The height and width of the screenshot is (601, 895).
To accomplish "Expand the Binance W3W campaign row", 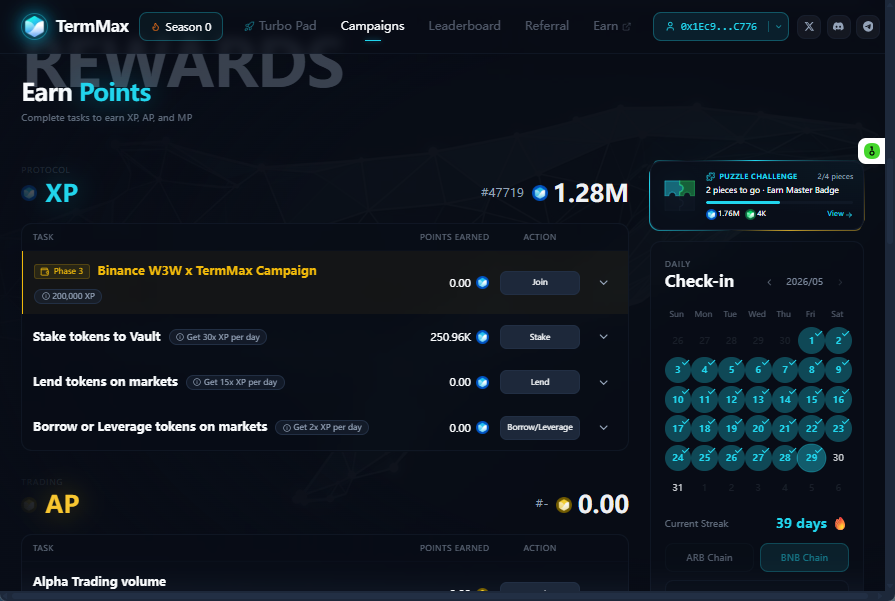I will click(x=603, y=283).
